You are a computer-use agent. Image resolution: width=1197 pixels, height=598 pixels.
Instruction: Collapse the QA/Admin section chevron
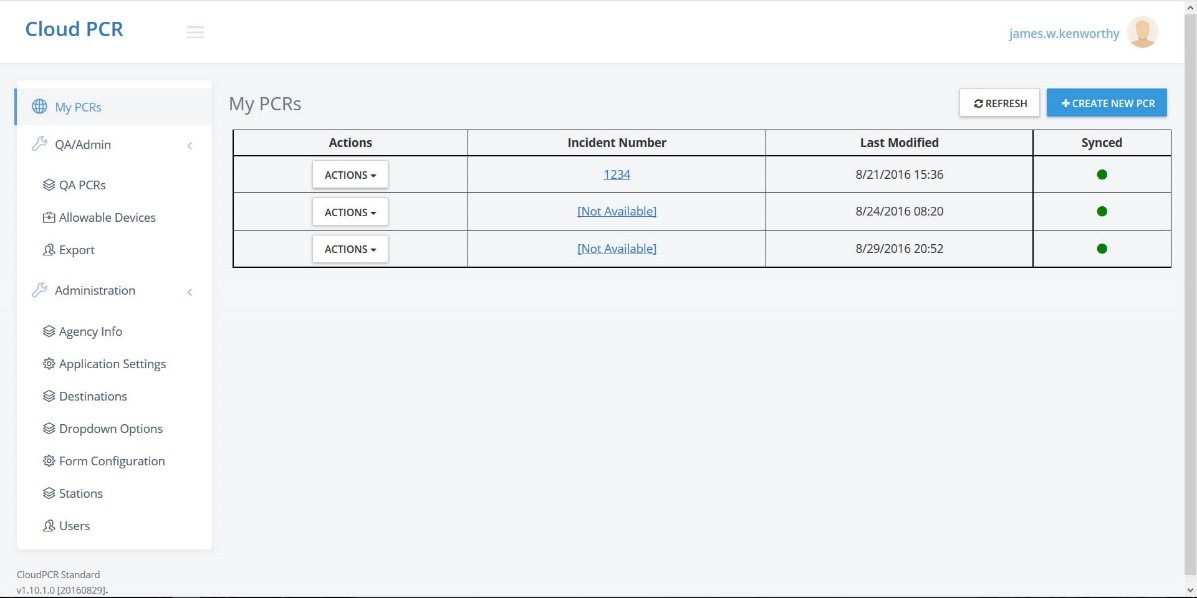[189, 145]
